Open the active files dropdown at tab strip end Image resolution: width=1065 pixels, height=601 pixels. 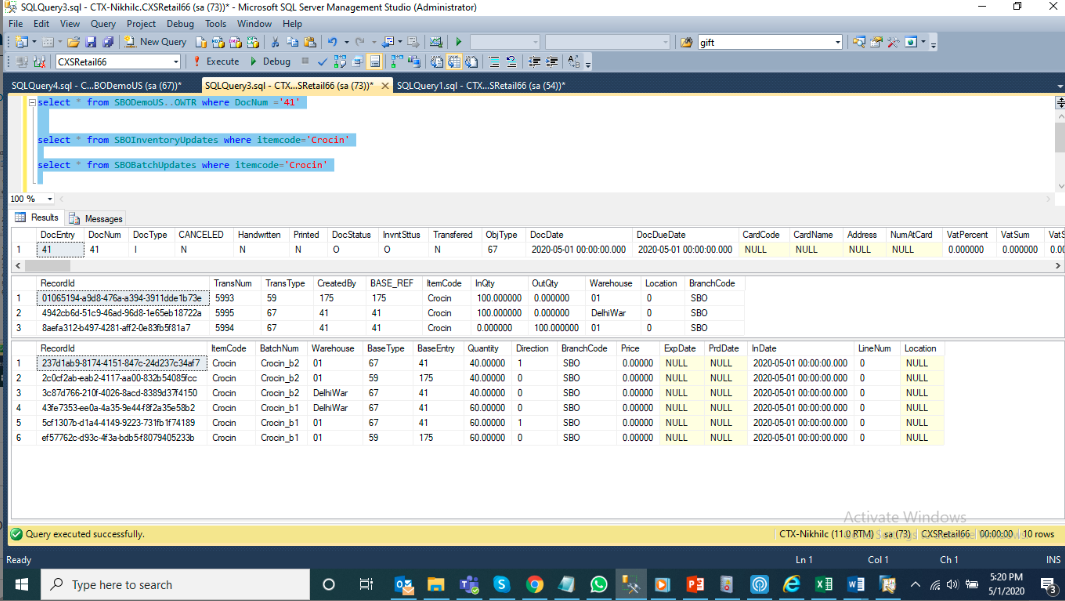pos(1060,86)
